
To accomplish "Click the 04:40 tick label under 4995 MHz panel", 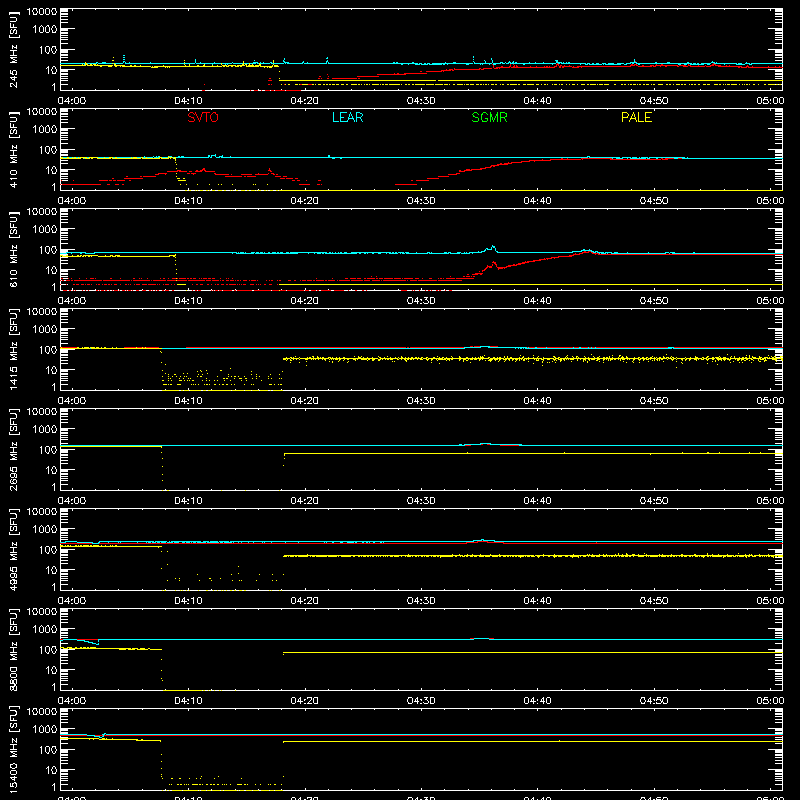I will click(x=537, y=601).
